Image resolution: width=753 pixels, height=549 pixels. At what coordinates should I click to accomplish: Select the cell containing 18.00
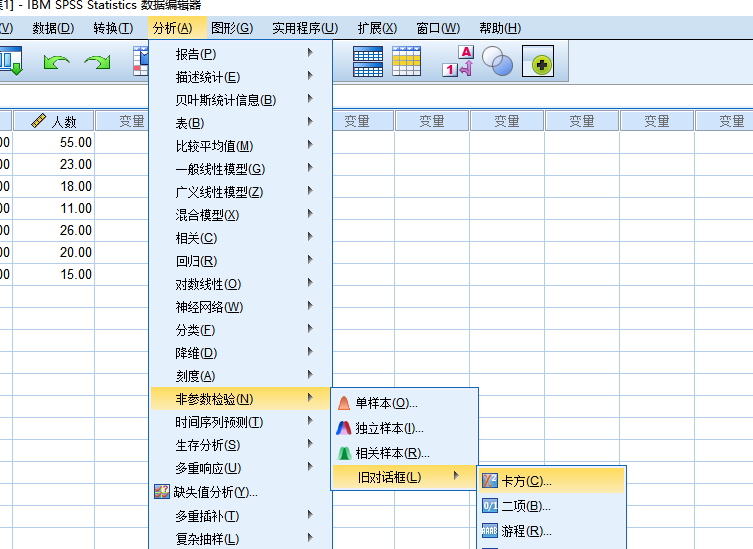[54, 186]
